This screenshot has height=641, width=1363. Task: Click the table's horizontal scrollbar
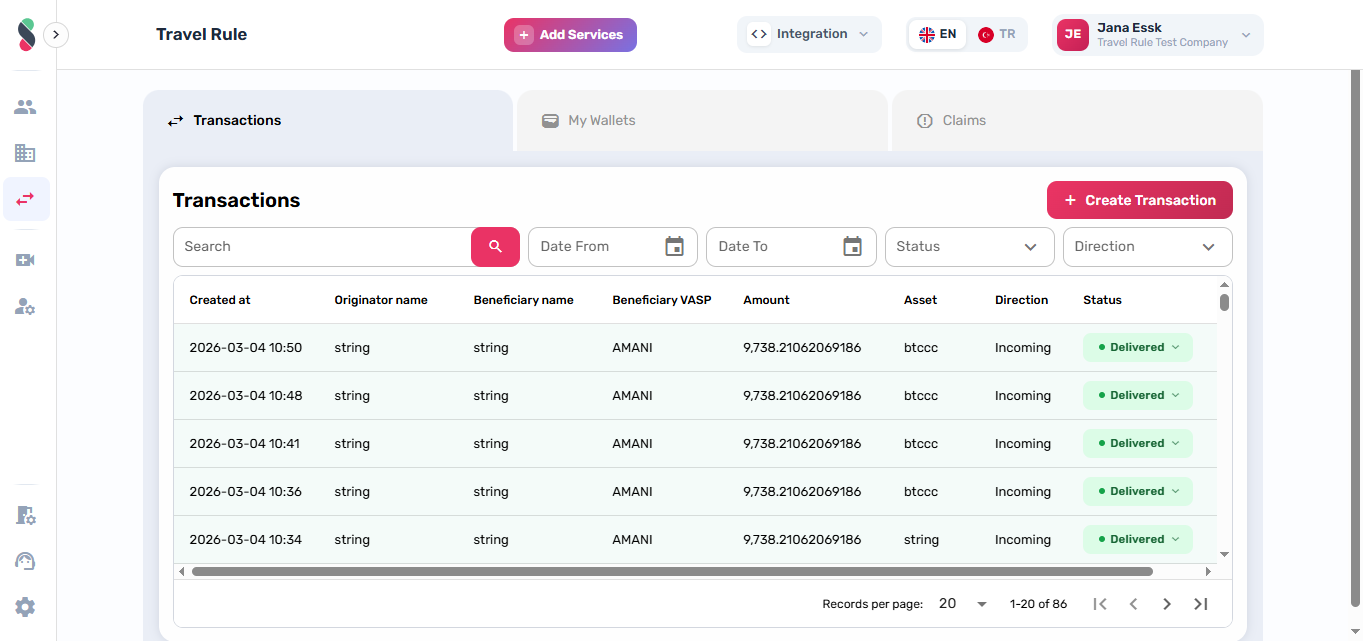pyautogui.click(x=672, y=572)
